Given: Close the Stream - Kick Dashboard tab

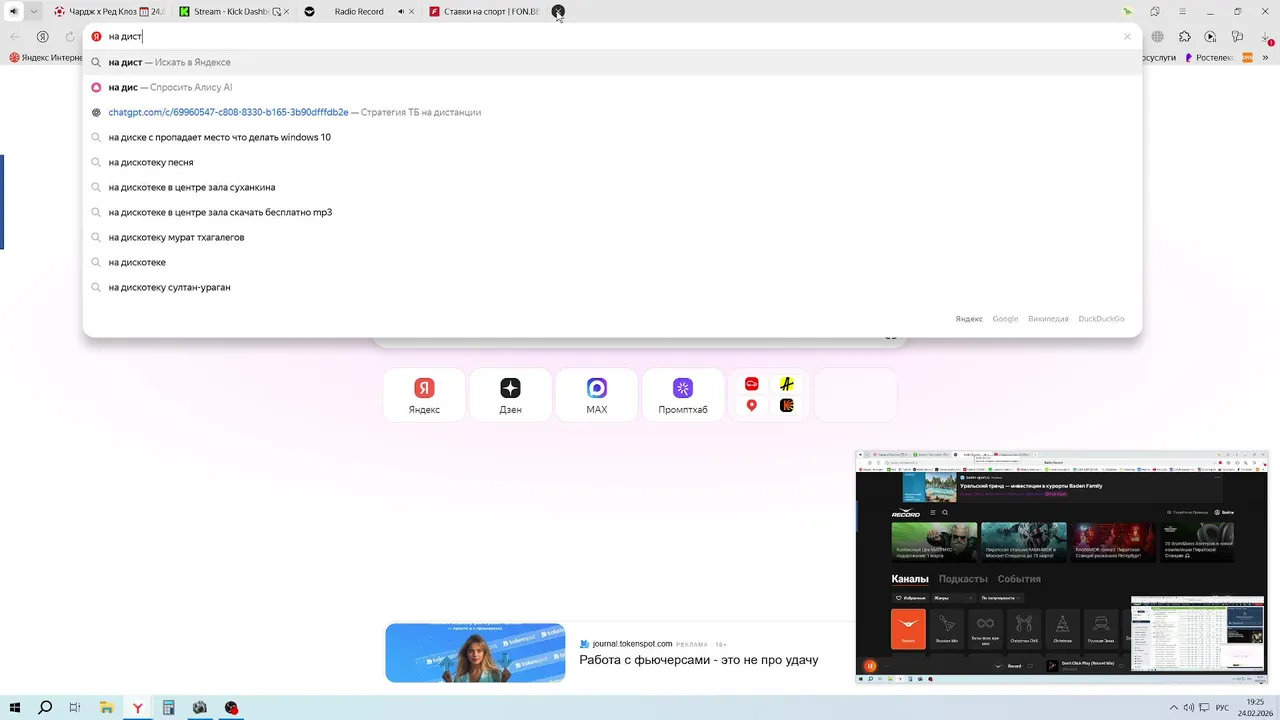Looking at the screenshot, I should pos(287,11).
